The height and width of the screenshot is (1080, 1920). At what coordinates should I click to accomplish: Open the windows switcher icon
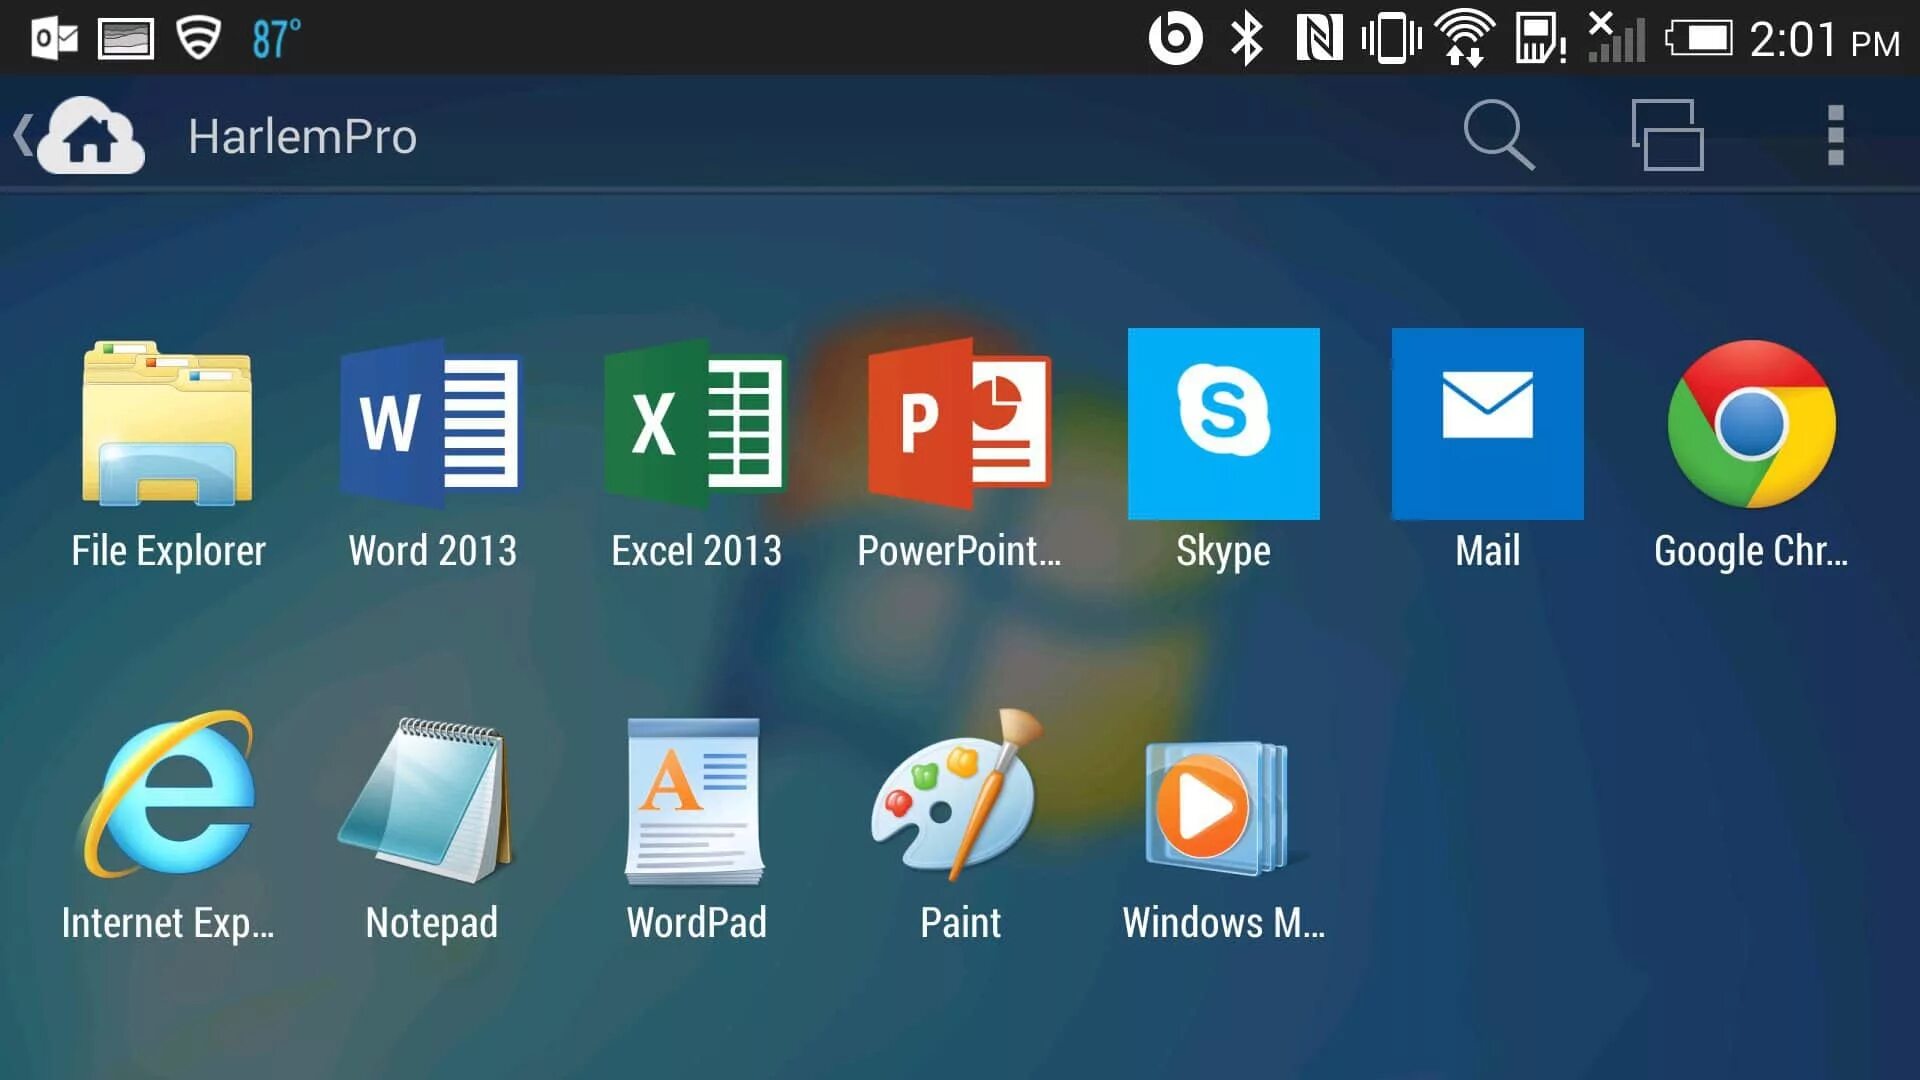pyautogui.click(x=1667, y=135)
